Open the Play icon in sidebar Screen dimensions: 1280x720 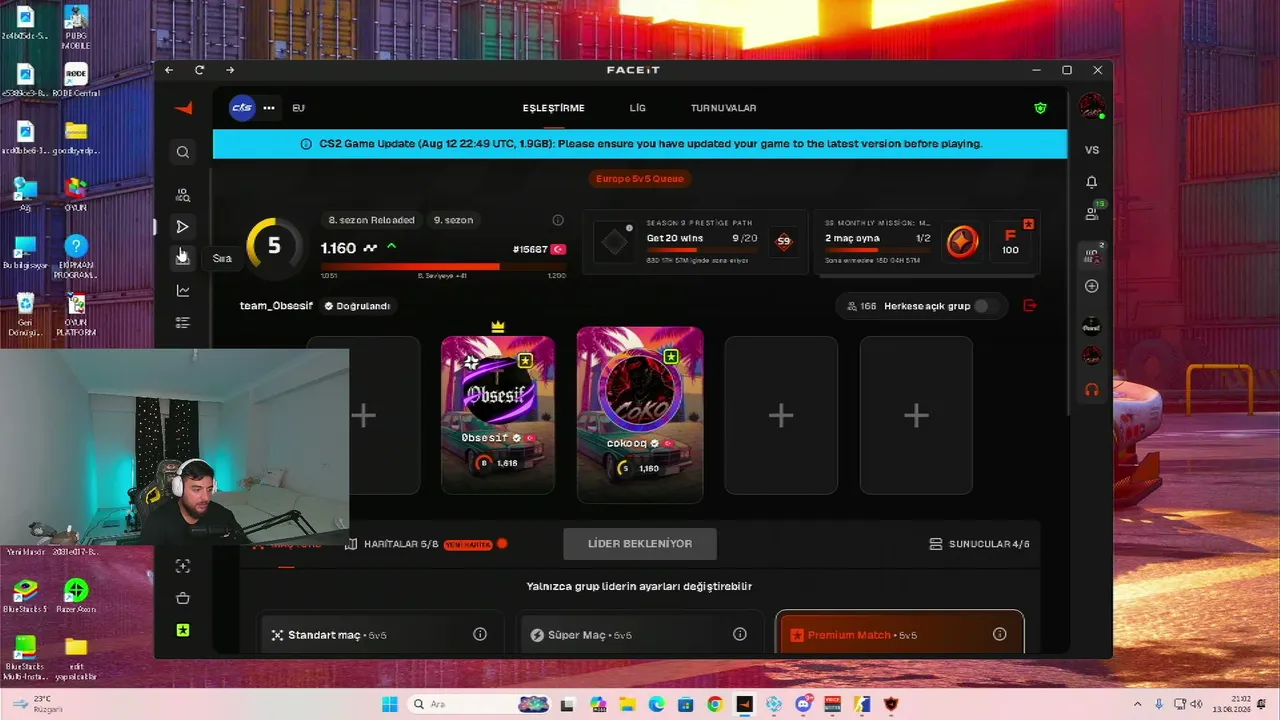pyautogui.click(x=183, y=227)
